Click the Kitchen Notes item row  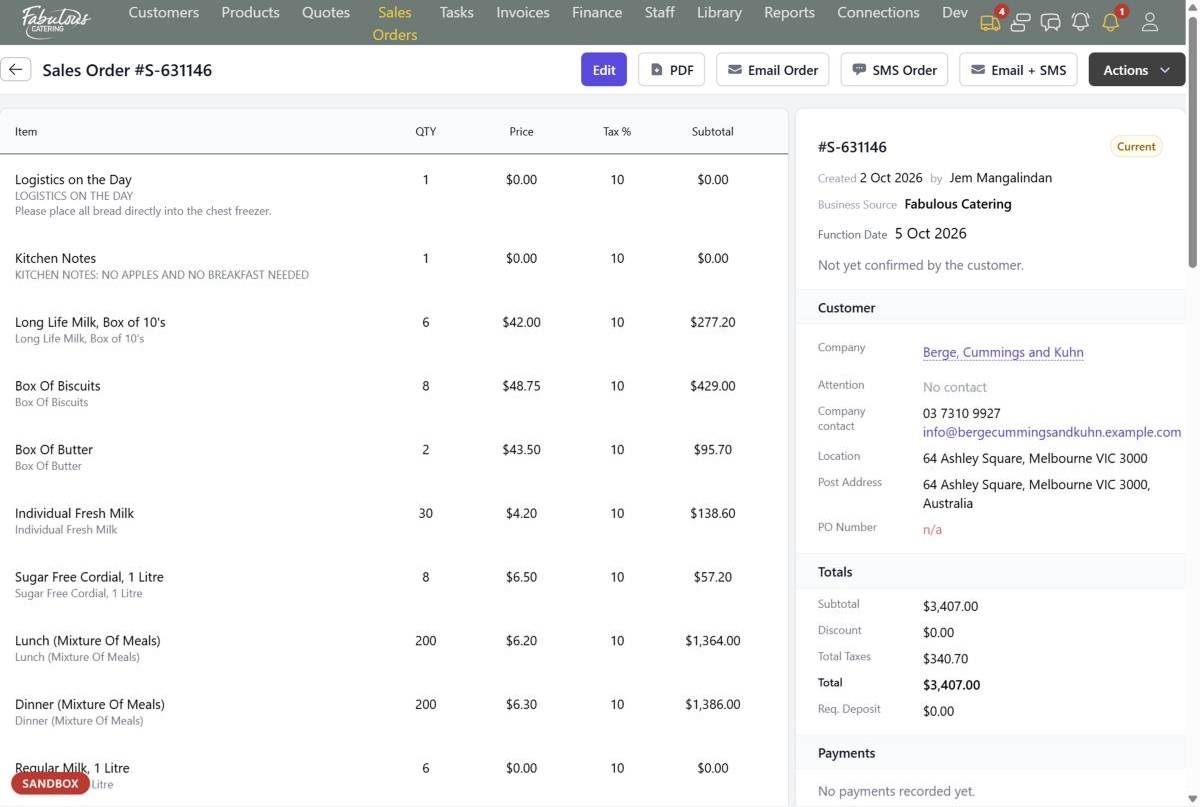coord(394,265)
